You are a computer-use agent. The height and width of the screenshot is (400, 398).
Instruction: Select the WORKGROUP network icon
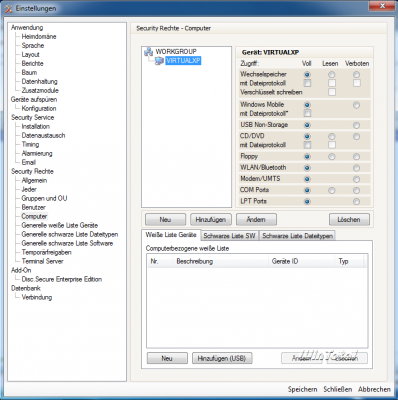pyautogui.click(x=149, y=52)
